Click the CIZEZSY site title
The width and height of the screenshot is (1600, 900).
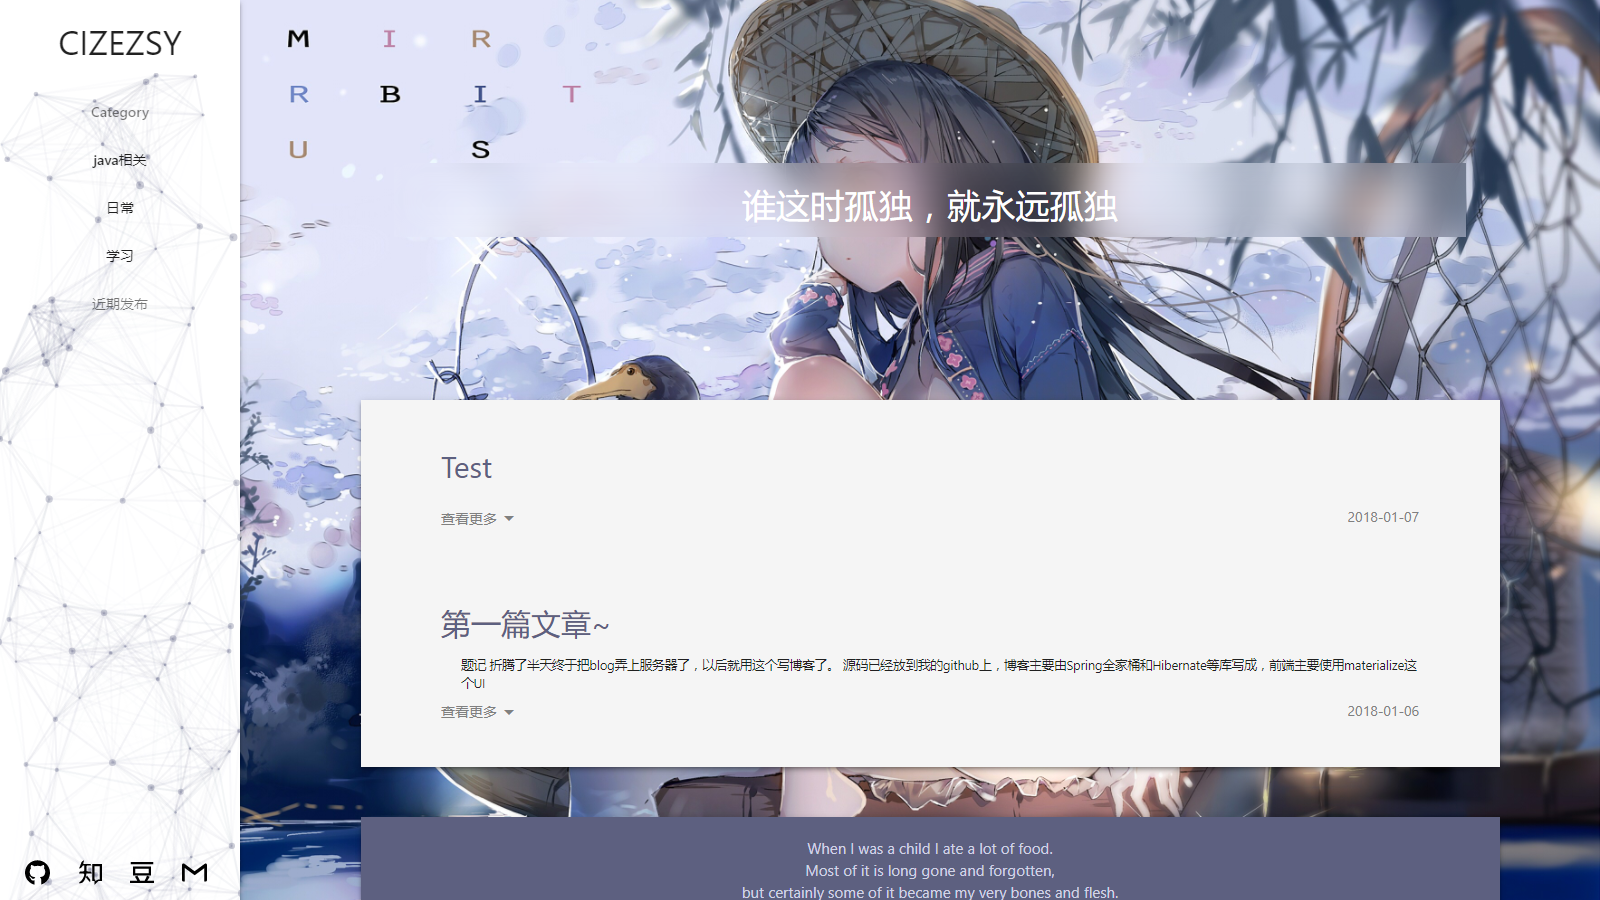point(120,43)
